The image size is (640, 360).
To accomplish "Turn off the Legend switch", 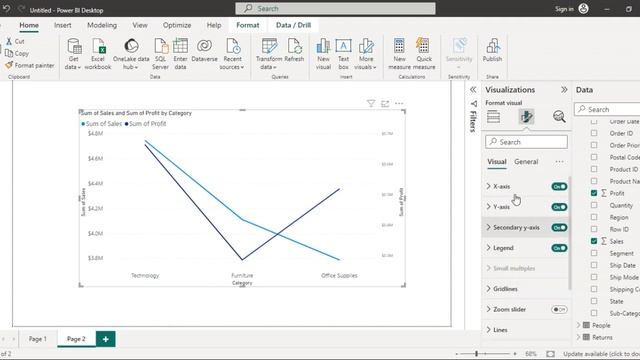I will pos(559,248).
